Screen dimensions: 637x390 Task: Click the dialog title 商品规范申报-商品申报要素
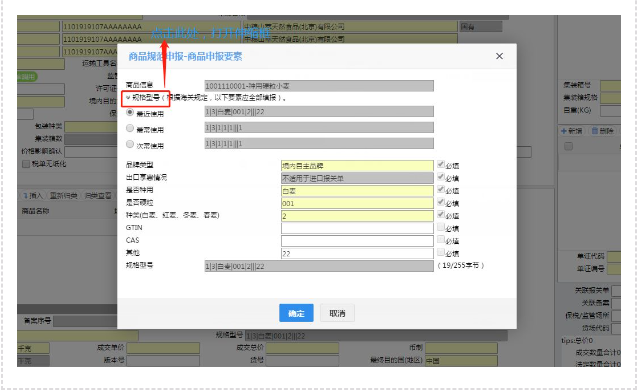185,56
